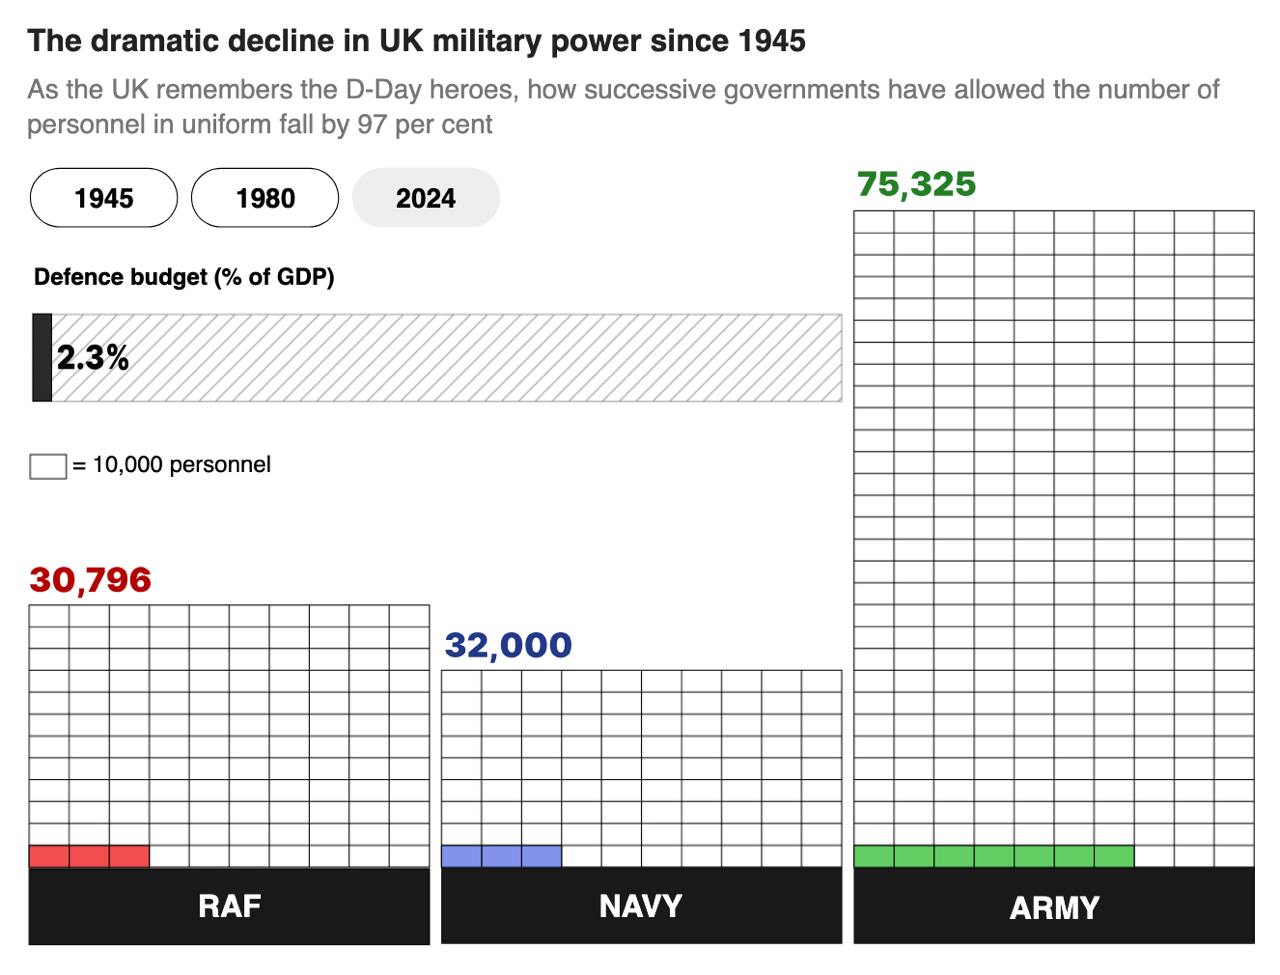Select the highlighted 2024 year button
This screenshot has height=975, width=1280.
426,198
